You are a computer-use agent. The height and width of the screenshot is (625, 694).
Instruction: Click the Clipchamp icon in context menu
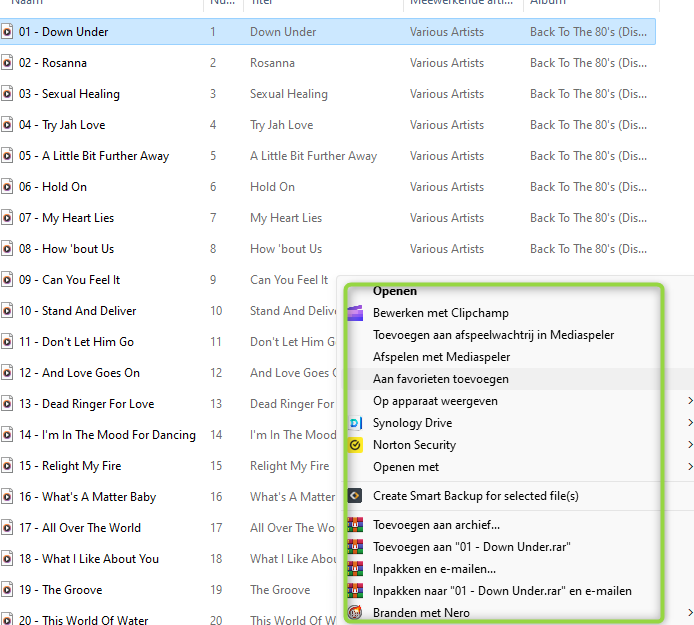(355, 313)
